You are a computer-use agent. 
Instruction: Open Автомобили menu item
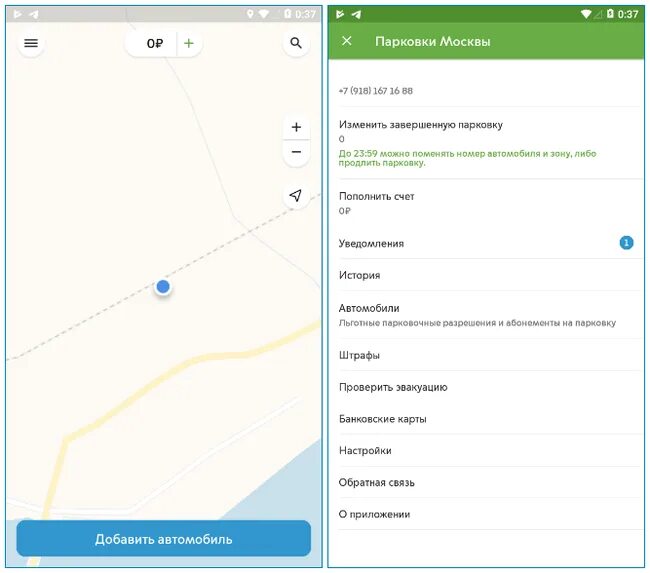tap(490, 315)
